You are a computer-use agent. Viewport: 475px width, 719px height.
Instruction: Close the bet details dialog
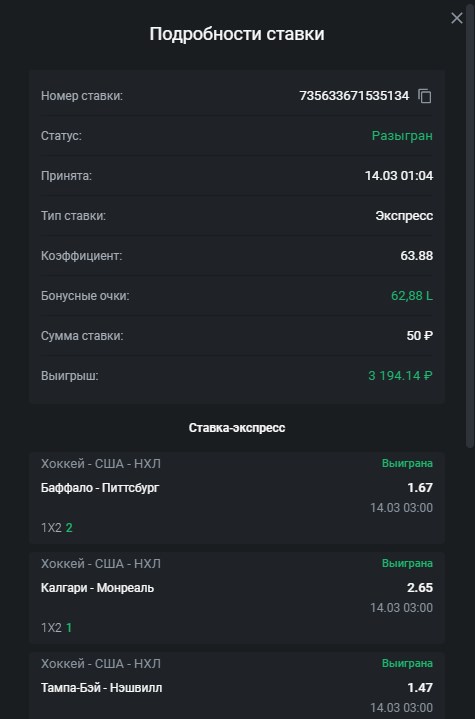(x=457, y=18)
